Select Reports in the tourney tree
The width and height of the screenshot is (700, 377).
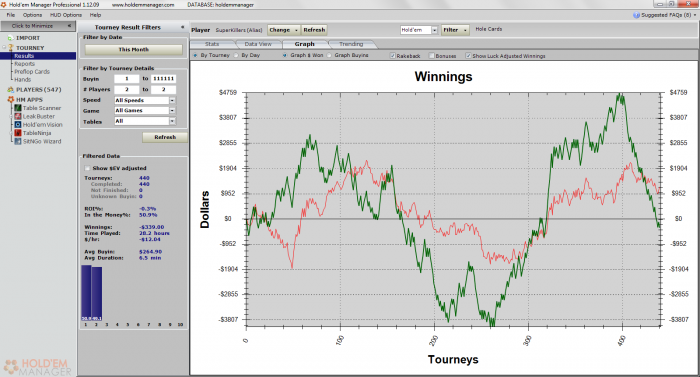pos(25,64)
